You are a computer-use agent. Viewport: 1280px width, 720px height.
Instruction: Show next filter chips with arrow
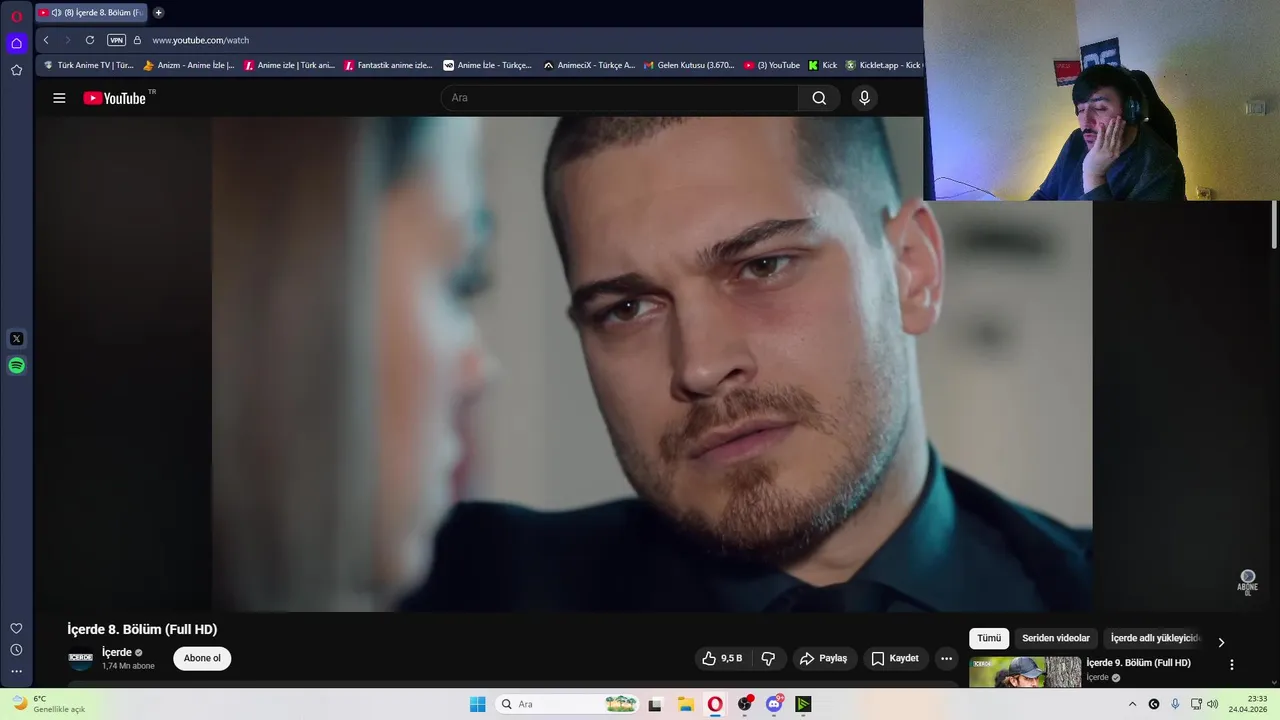1221,642
